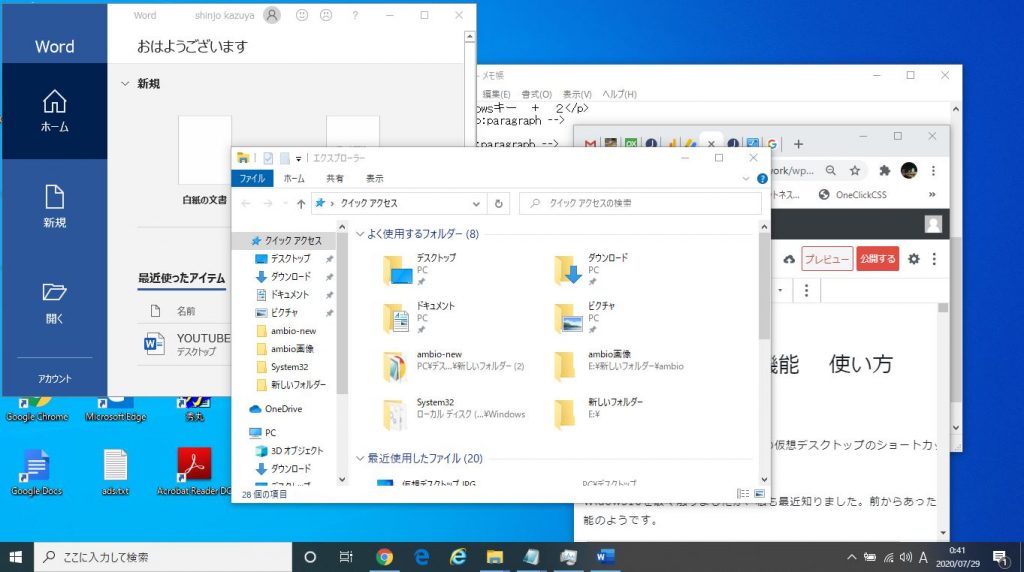This screenshot has height=572, width=1024.
Task: Show hidden system tray icons
Action: coord(851,557)
